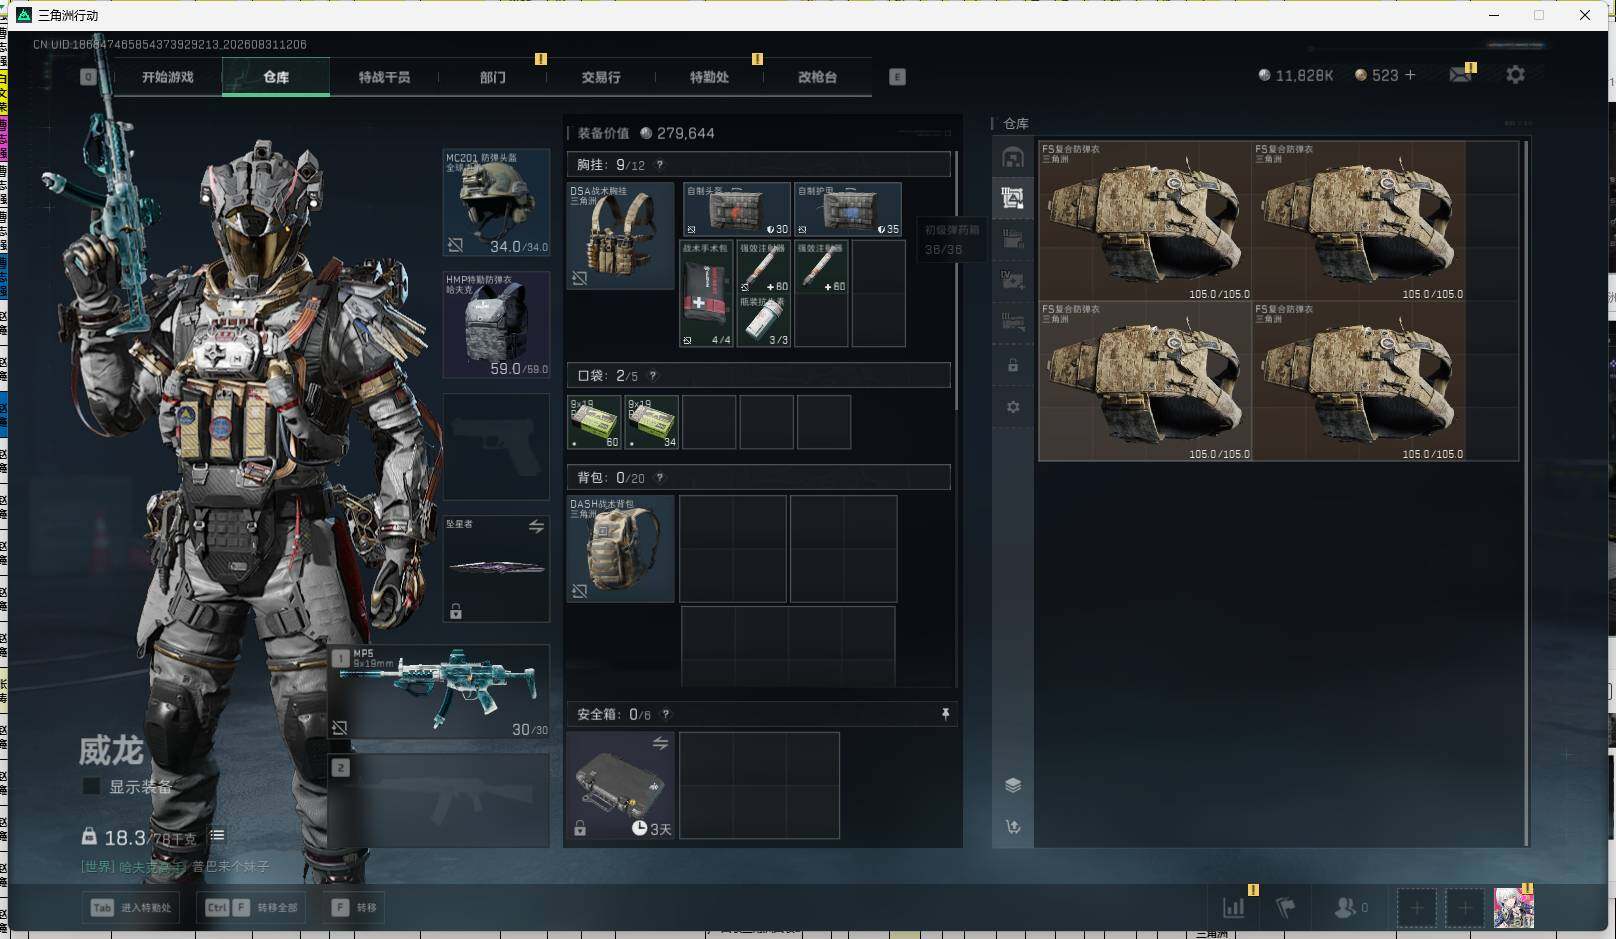This screenshot has width=1616, height=939.
Task: Open the gear icon in the 仓库 sidebar
Action: [x=1013, y=407]
